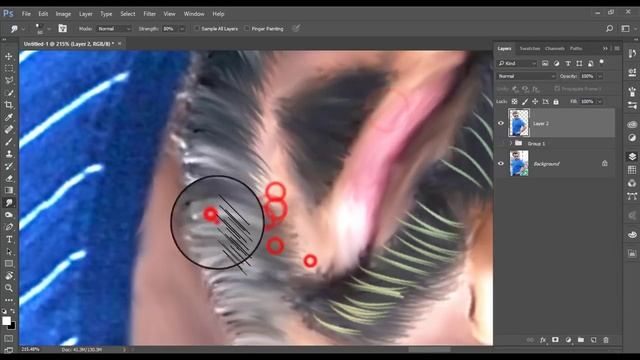Select the Eraser tool
This screenshot has height=360, width=640.
point(9,178)
